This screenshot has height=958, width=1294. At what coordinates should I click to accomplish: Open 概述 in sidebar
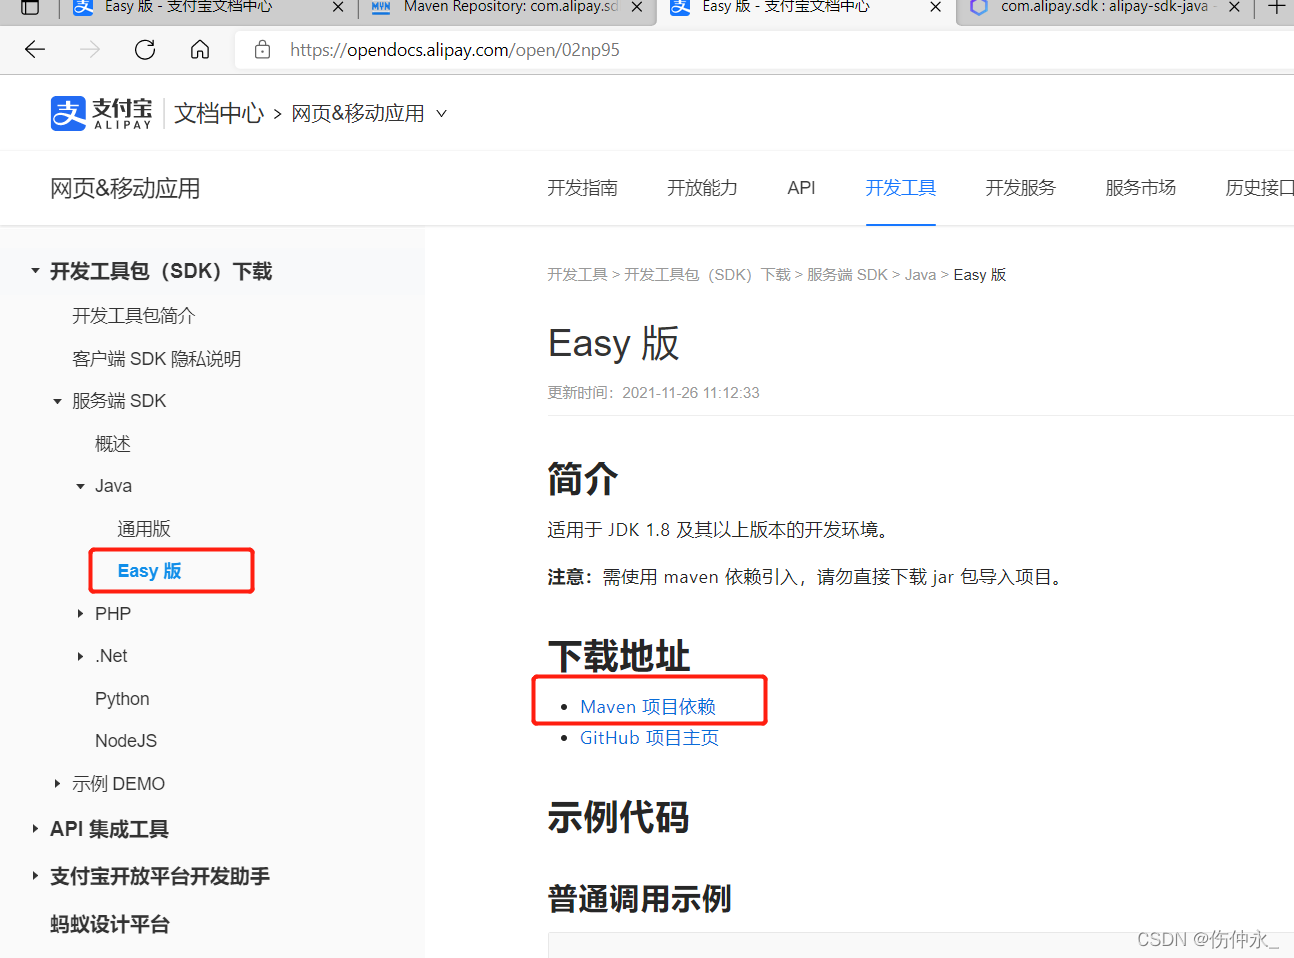coord(113,444)
